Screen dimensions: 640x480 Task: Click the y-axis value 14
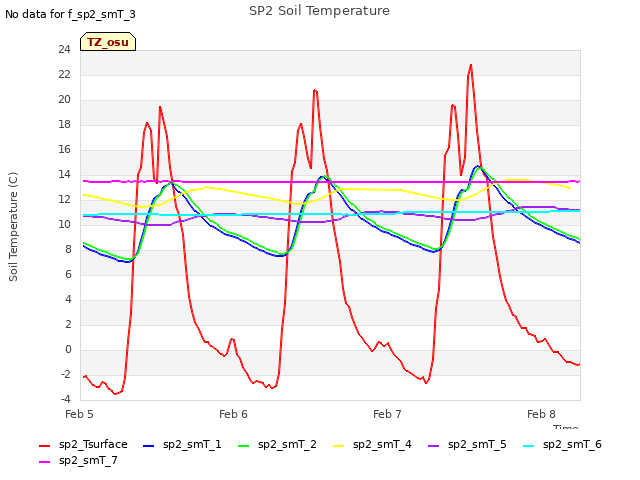coord(64,175)
